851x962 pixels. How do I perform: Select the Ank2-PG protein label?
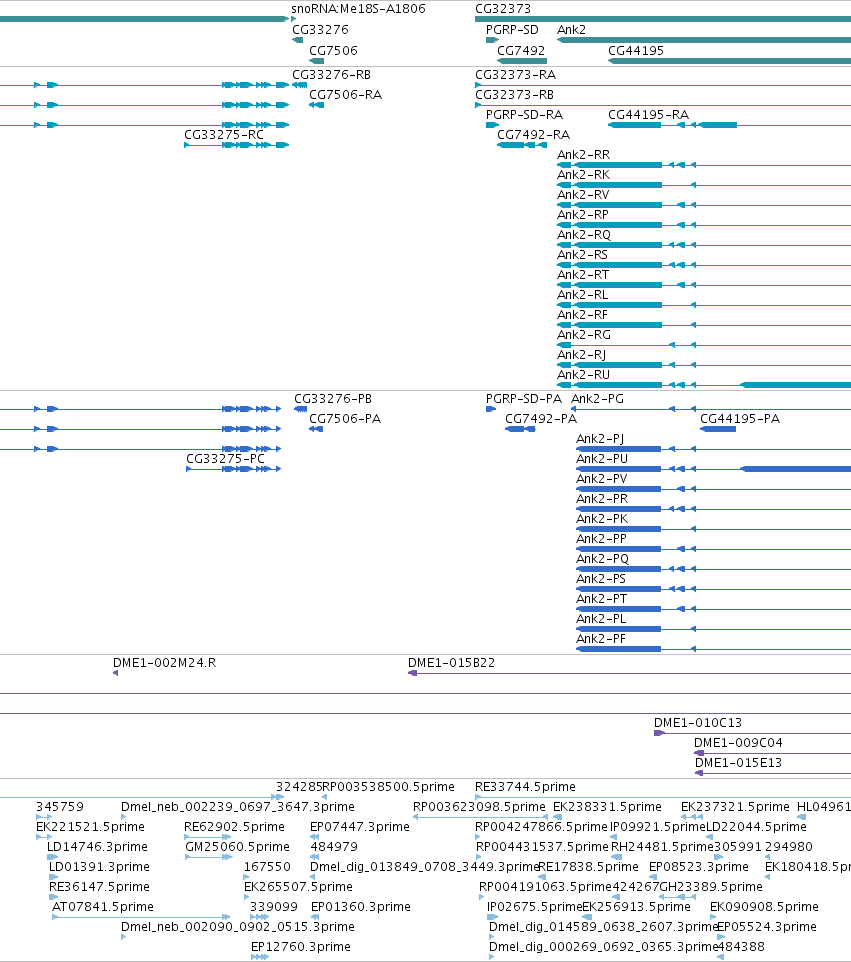coord(598,399)
